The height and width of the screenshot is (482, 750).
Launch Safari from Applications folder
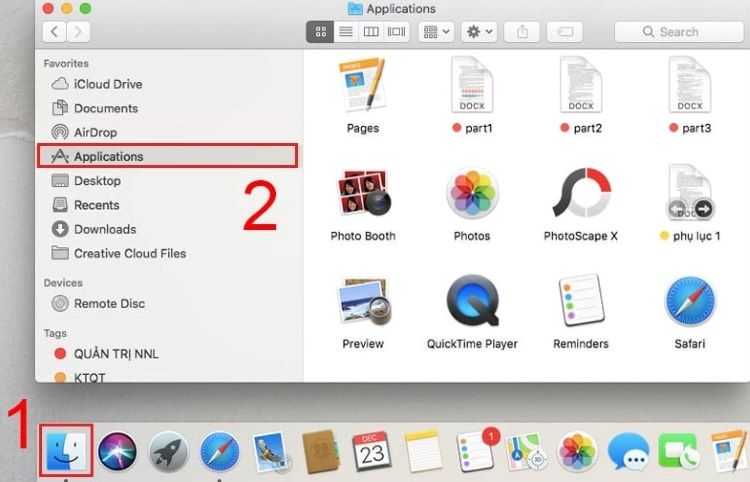(x=690, y=301)
